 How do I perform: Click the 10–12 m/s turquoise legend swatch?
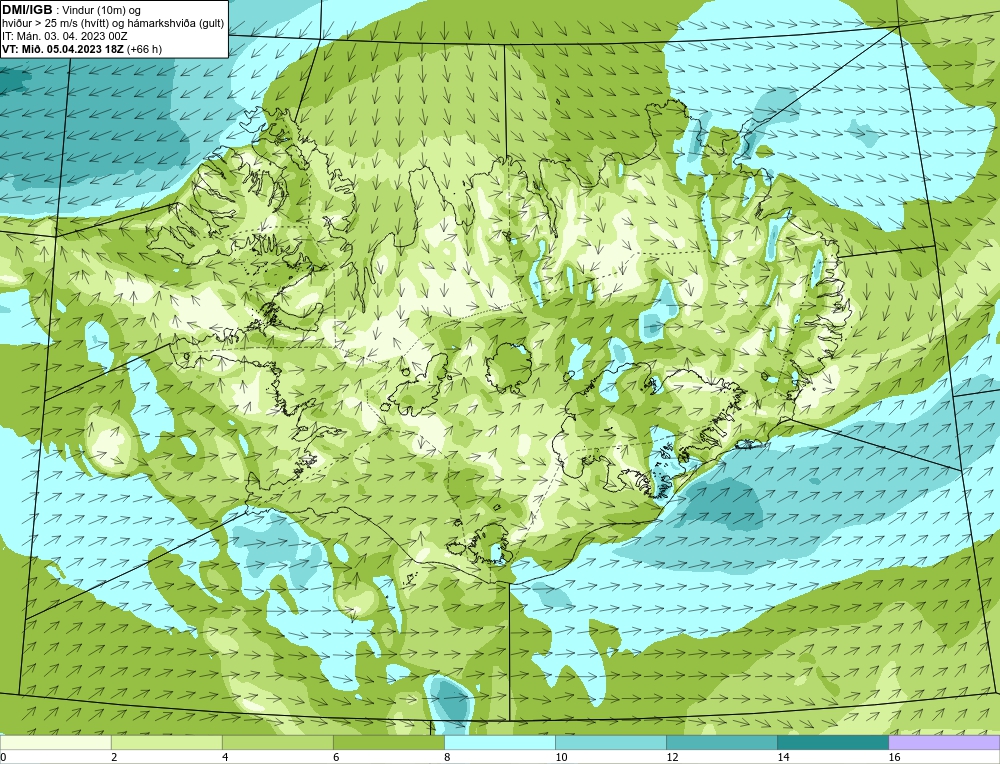[x=611, y=742]
